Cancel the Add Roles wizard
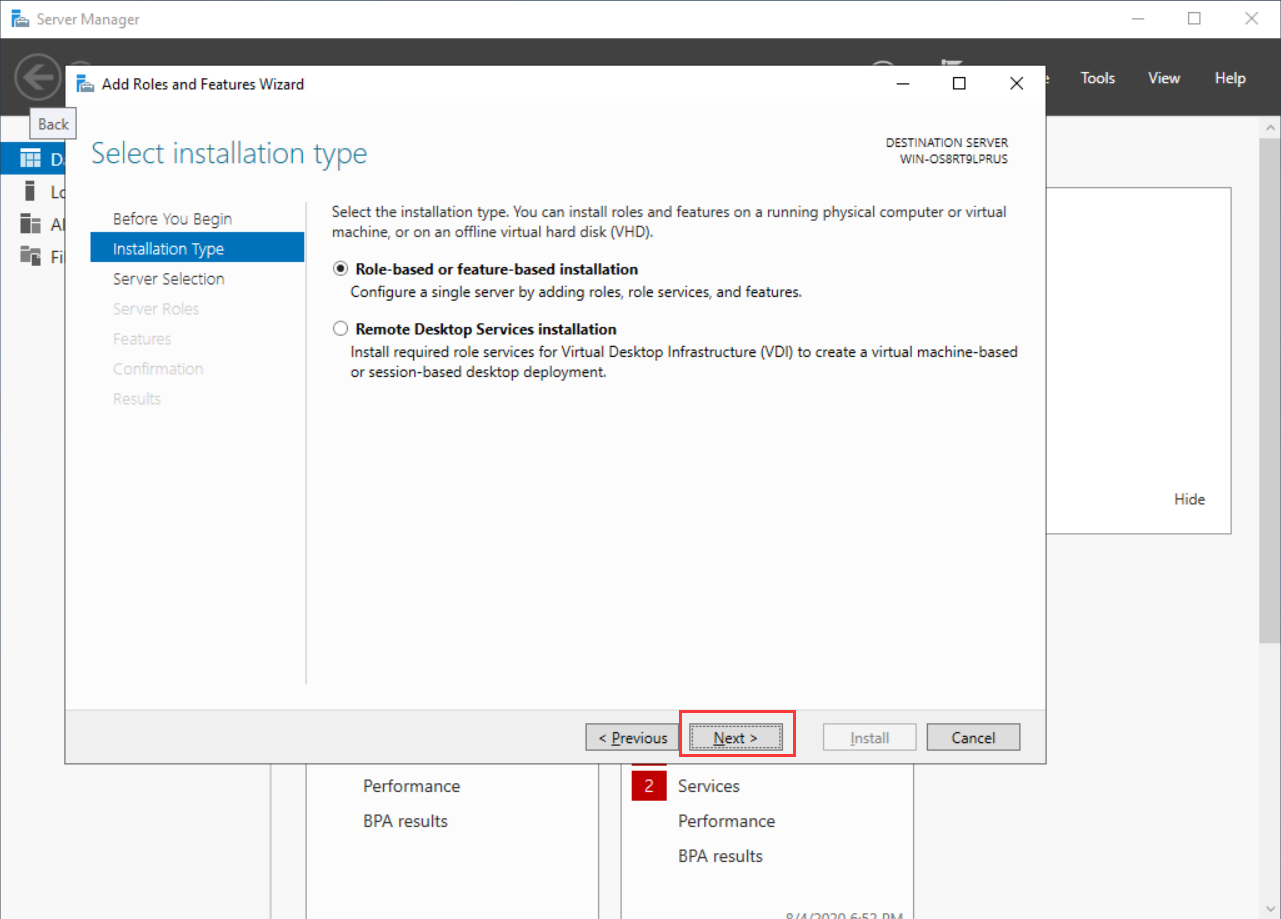The image size is (1281, 919). (972, 738)
